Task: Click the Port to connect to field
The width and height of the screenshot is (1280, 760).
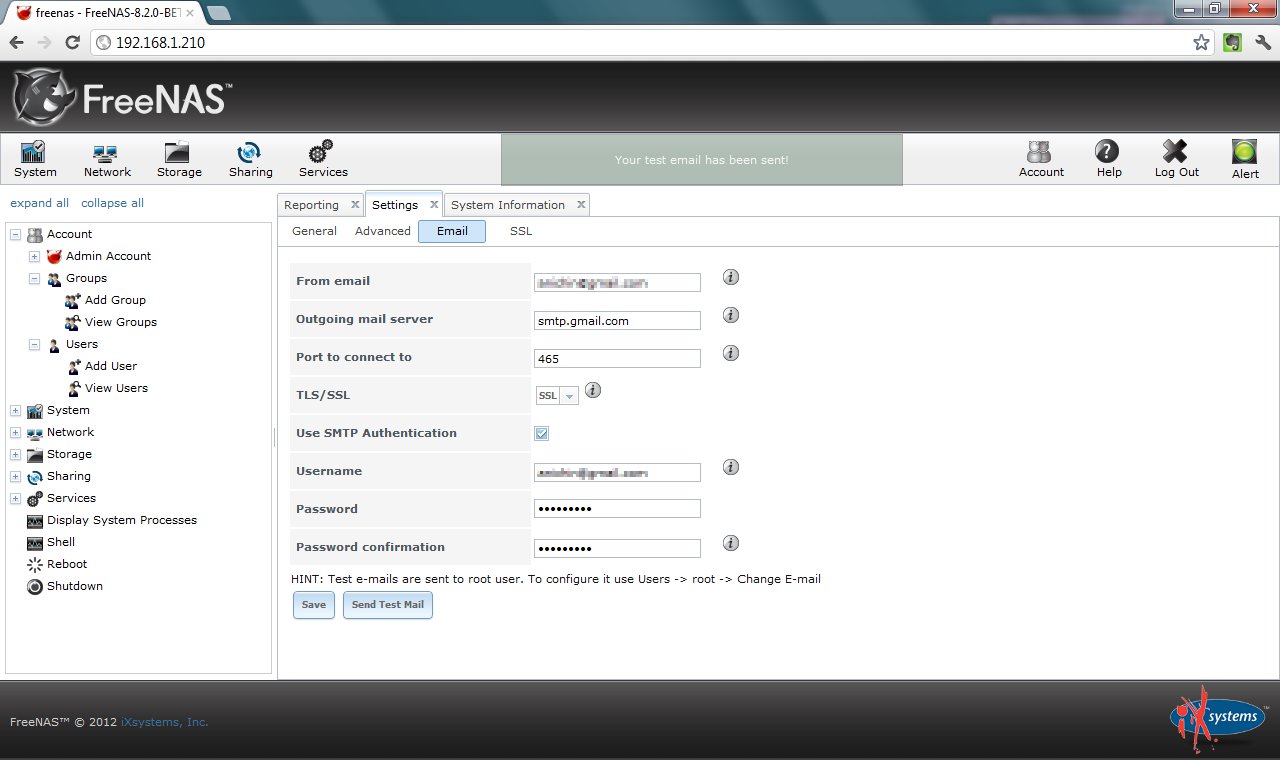Action: click(x=617, y=359)
